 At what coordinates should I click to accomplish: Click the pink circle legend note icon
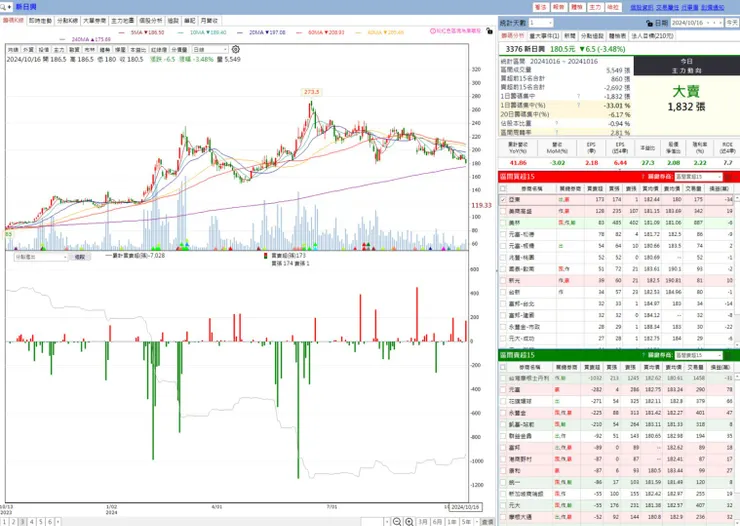(432, 31)
